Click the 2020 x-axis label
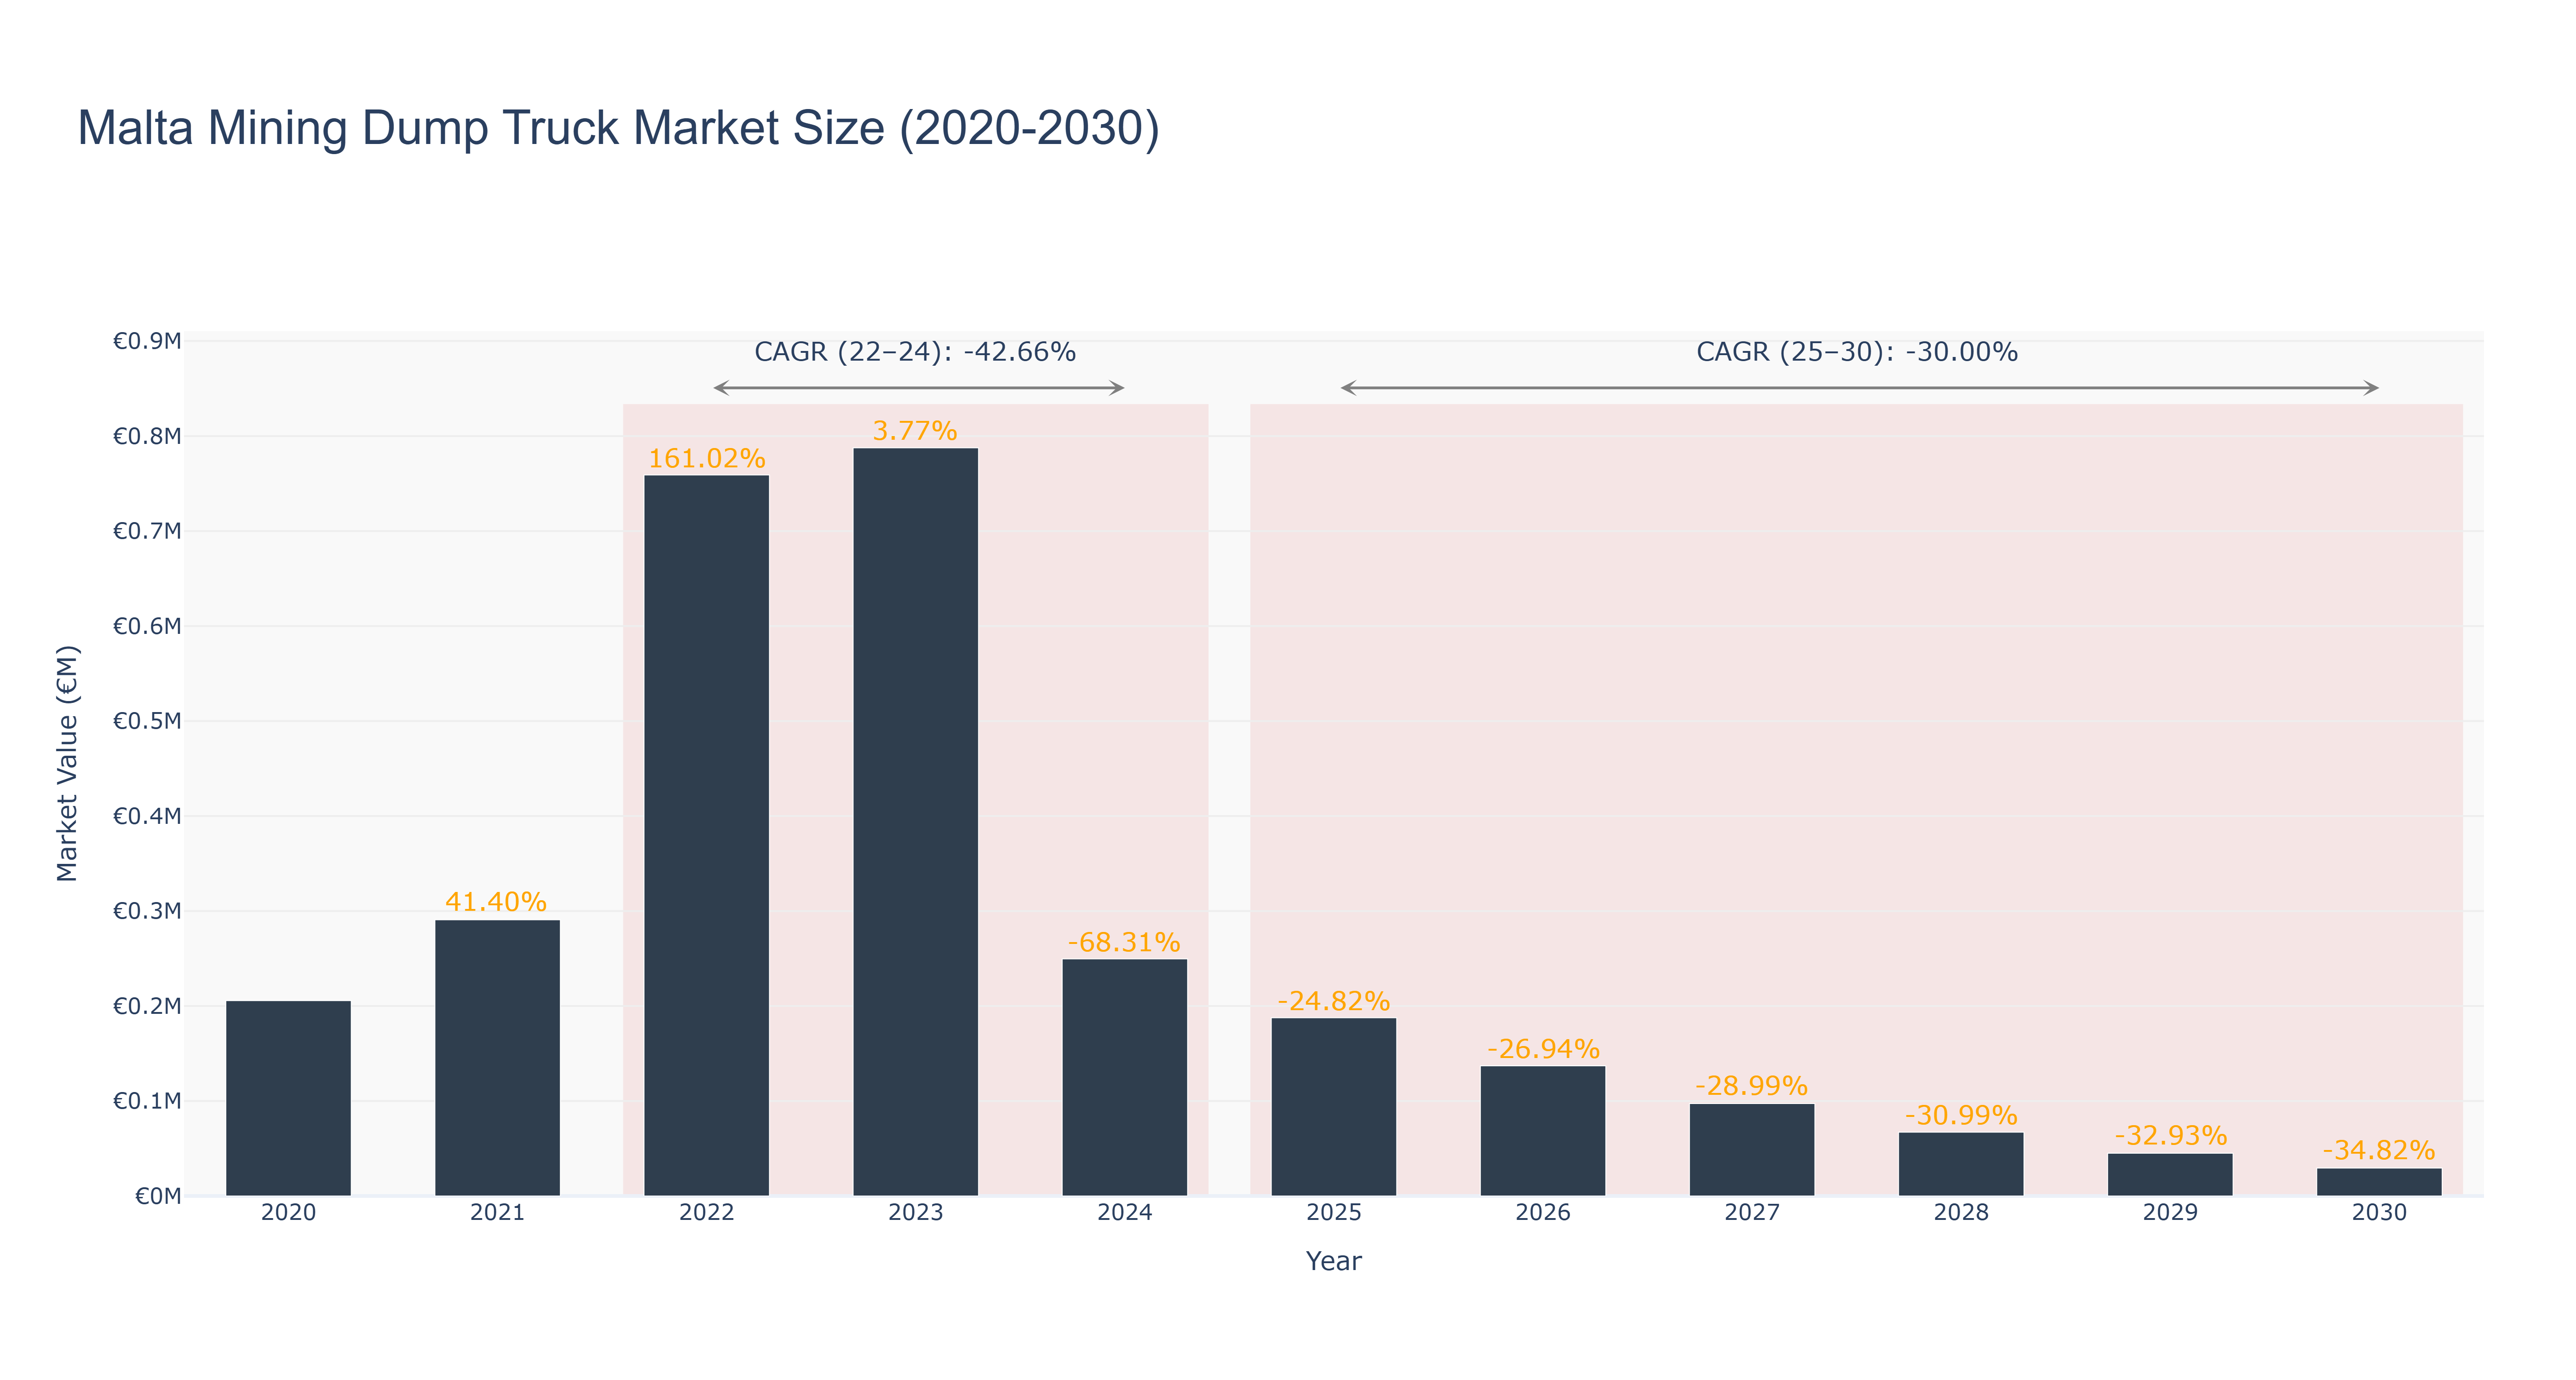This screenshot has height=1380, width=2576. click(288, 1212)
